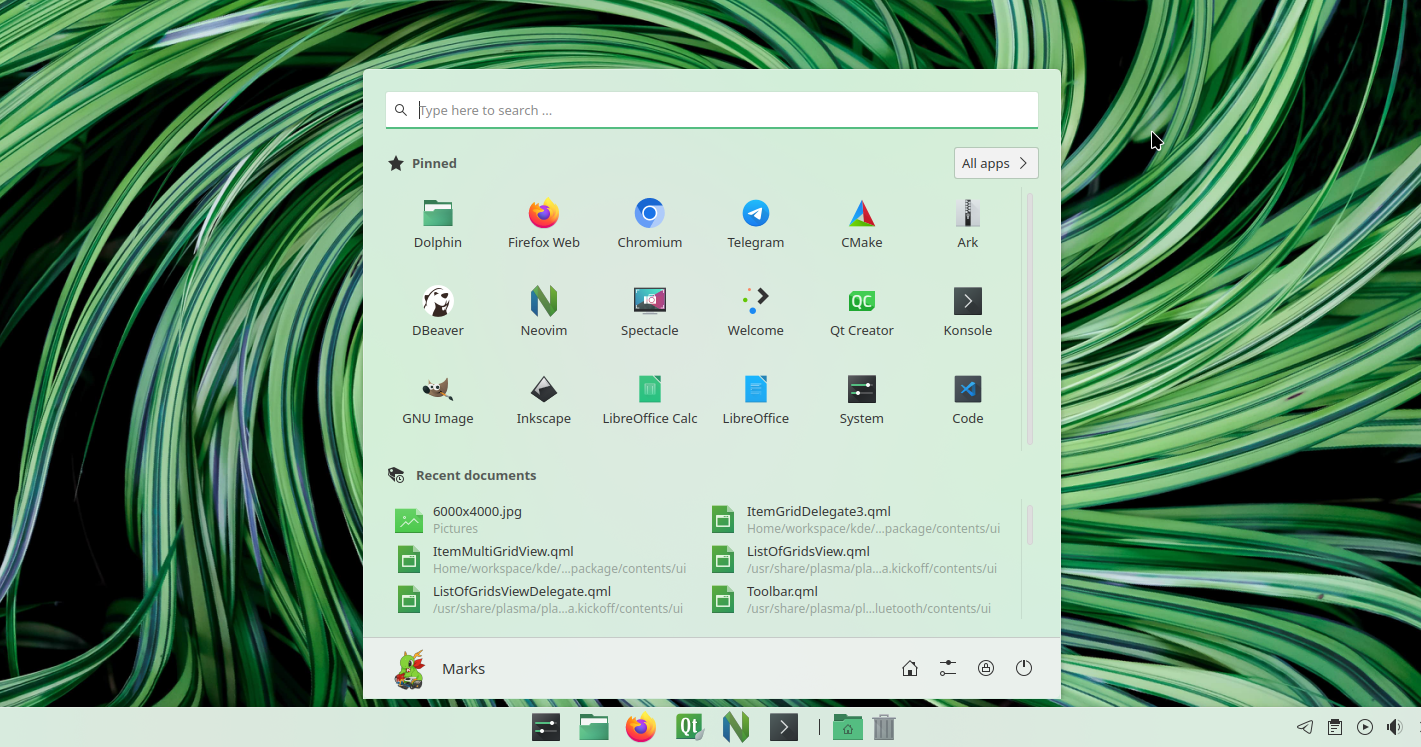This screenshot has height=747, width=1421.
Task: Click the Qt Creator taskbar icon
Action: (690, 727)
